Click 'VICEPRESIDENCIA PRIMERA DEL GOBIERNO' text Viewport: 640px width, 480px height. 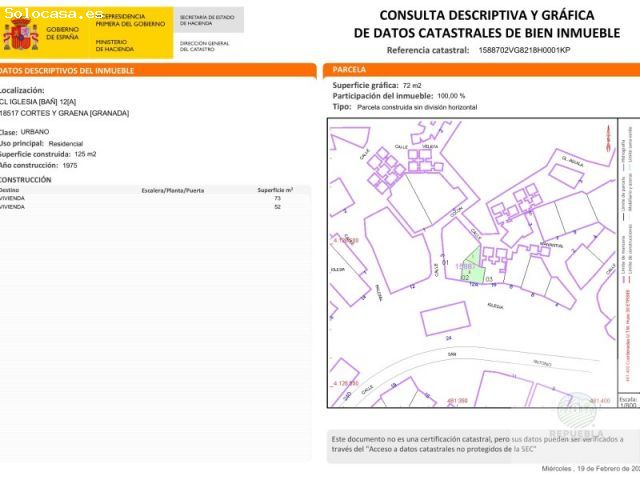(x=130, y=20)
